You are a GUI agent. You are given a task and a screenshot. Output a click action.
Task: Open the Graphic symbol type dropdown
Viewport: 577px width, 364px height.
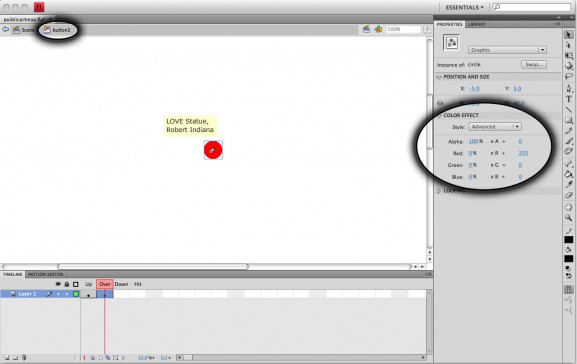click(x=507, y=50)
